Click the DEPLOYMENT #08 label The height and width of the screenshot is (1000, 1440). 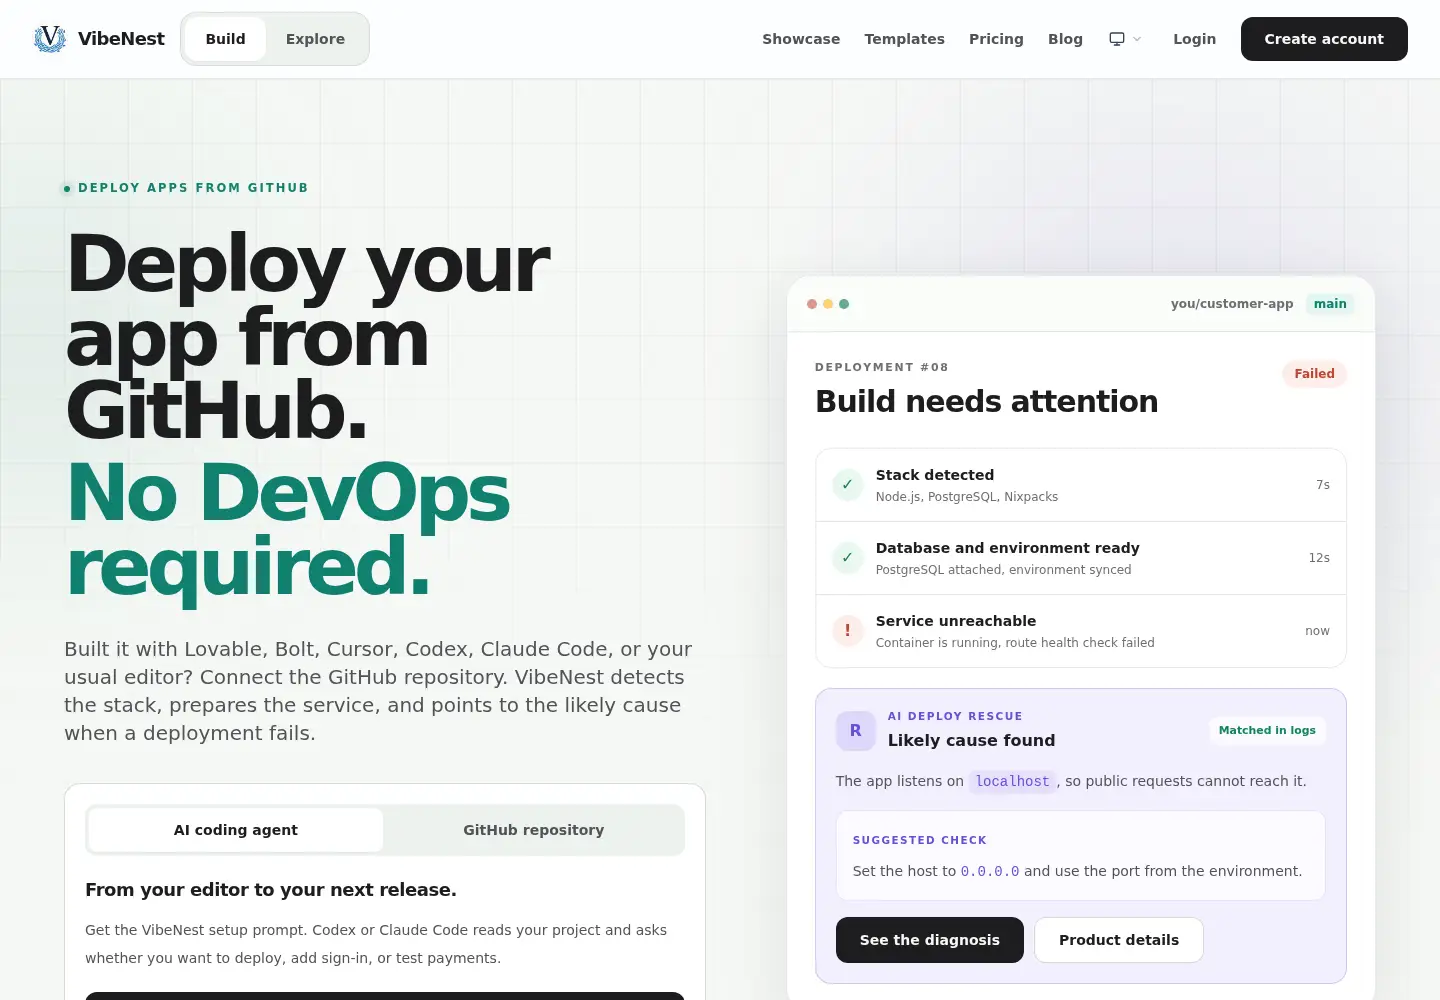click(x=882, y=367)
